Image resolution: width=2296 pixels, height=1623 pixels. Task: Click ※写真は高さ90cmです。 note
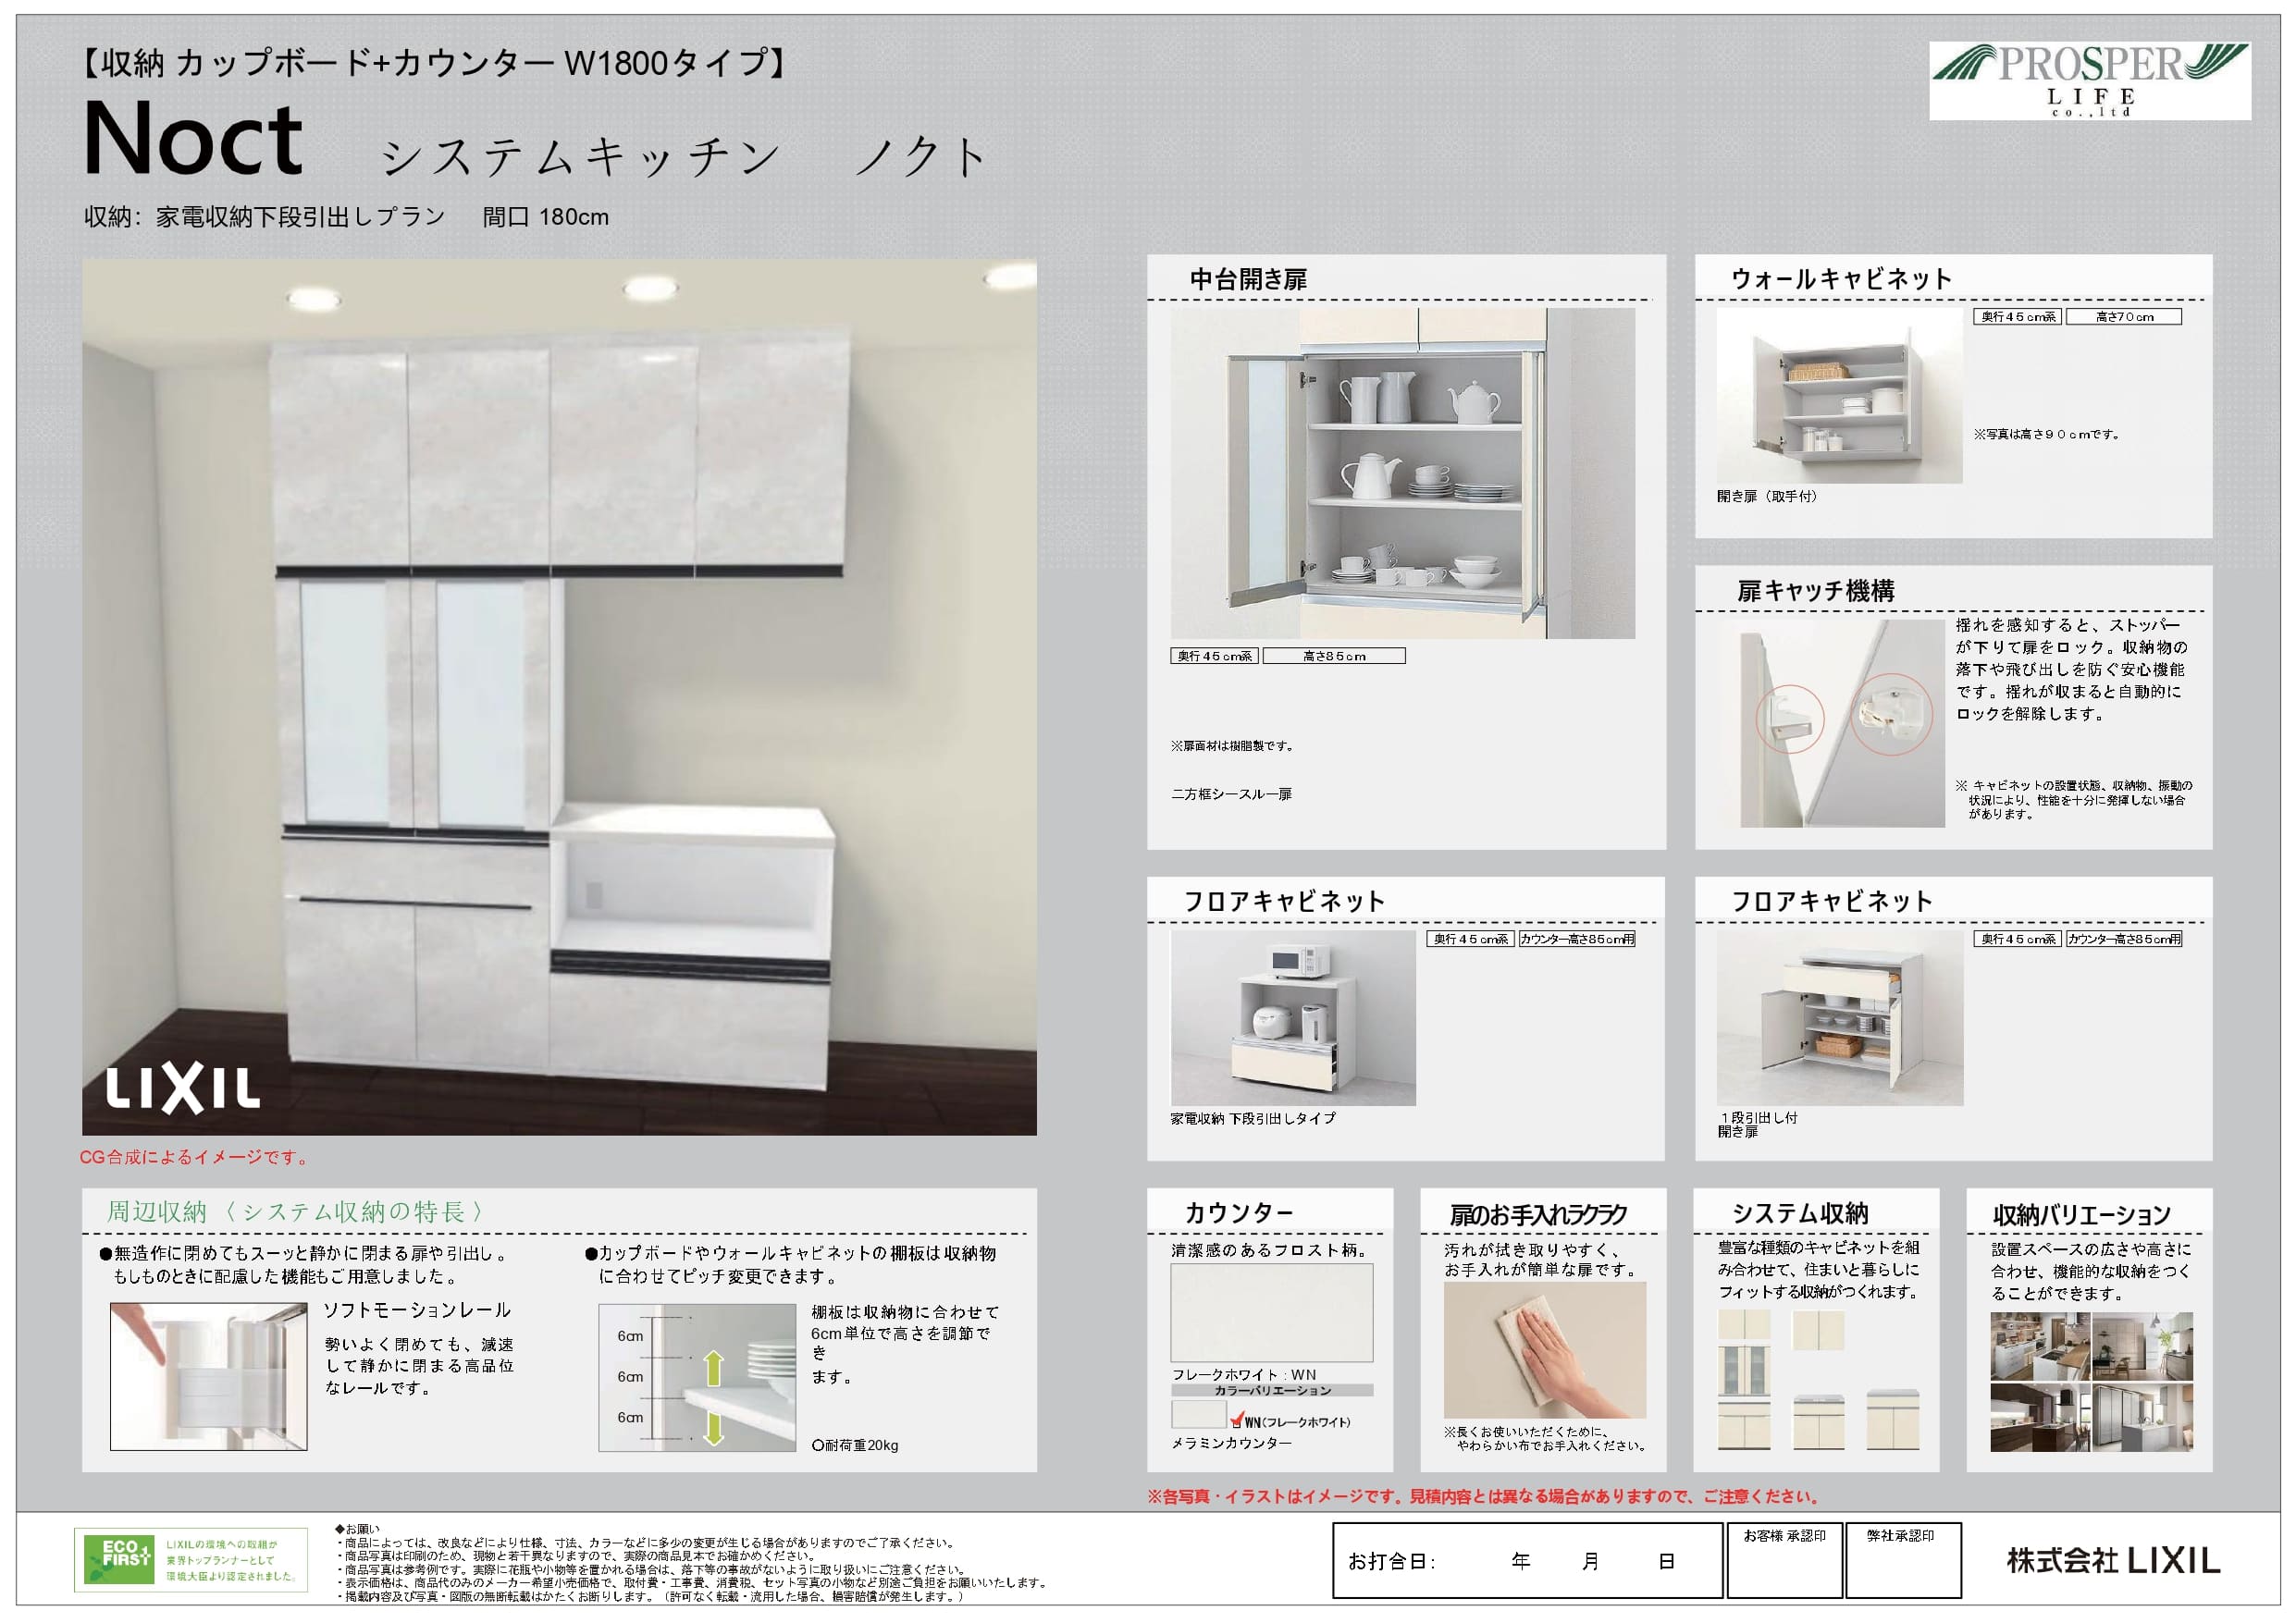2047,435
